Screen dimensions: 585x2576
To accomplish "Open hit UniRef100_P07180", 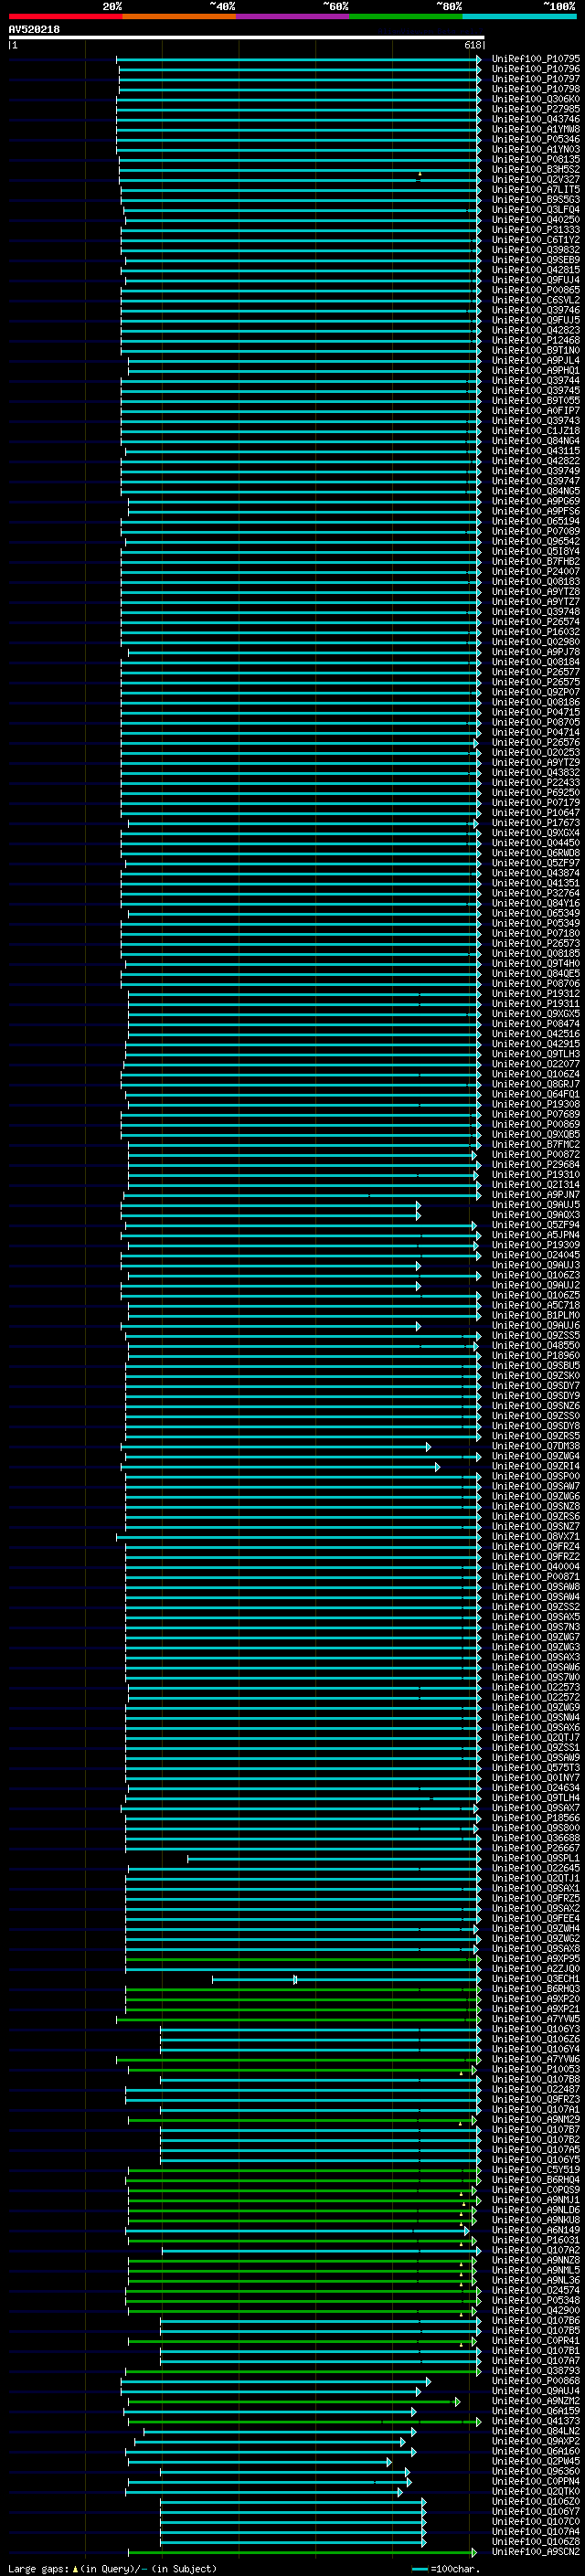I will click(x=536, y=933).
